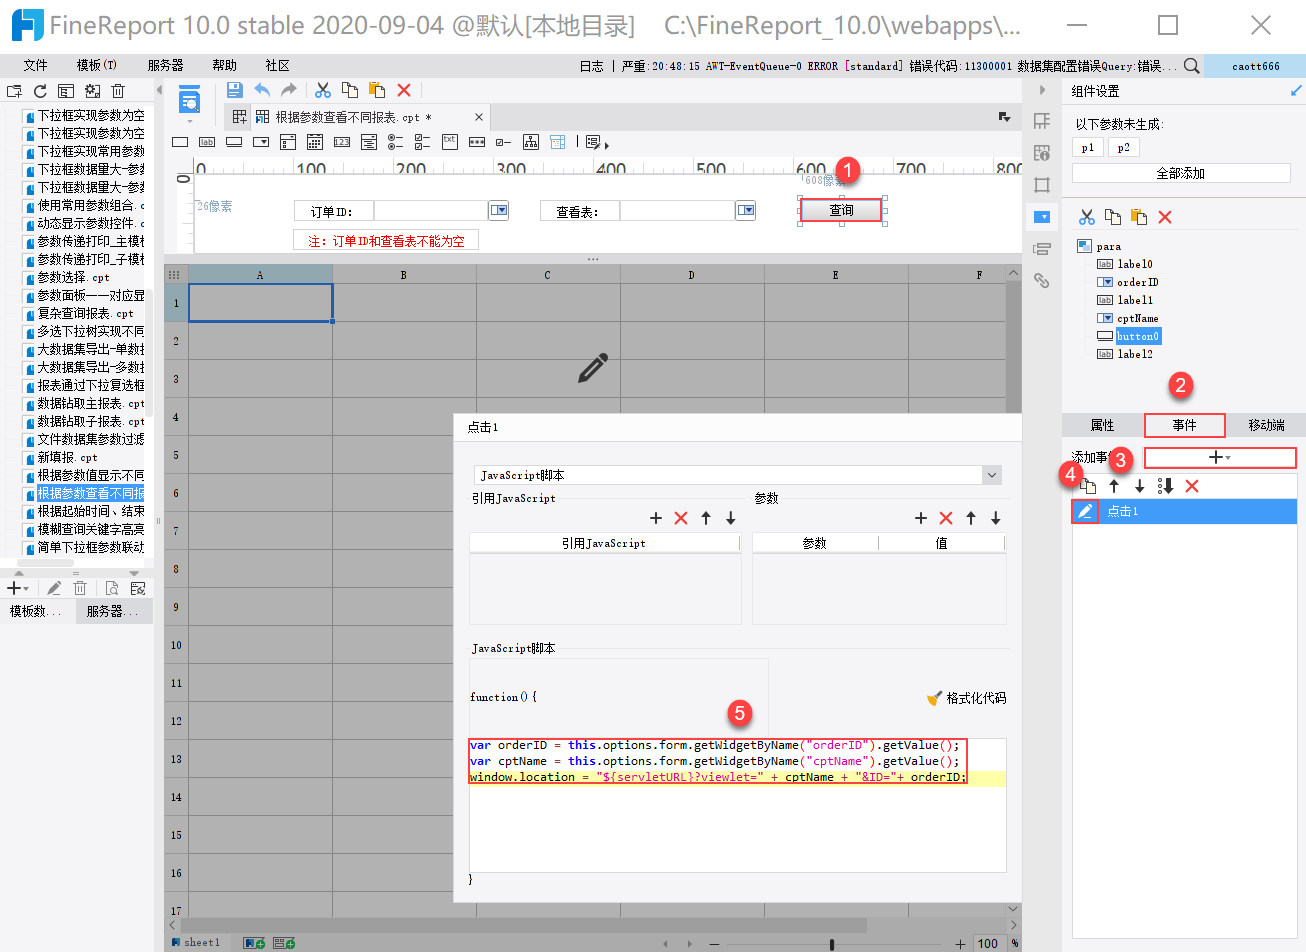Click inside the JavaScript code editor
Image resolution: width=1306 pixels, height=952 pixels.
pos(738,805)
